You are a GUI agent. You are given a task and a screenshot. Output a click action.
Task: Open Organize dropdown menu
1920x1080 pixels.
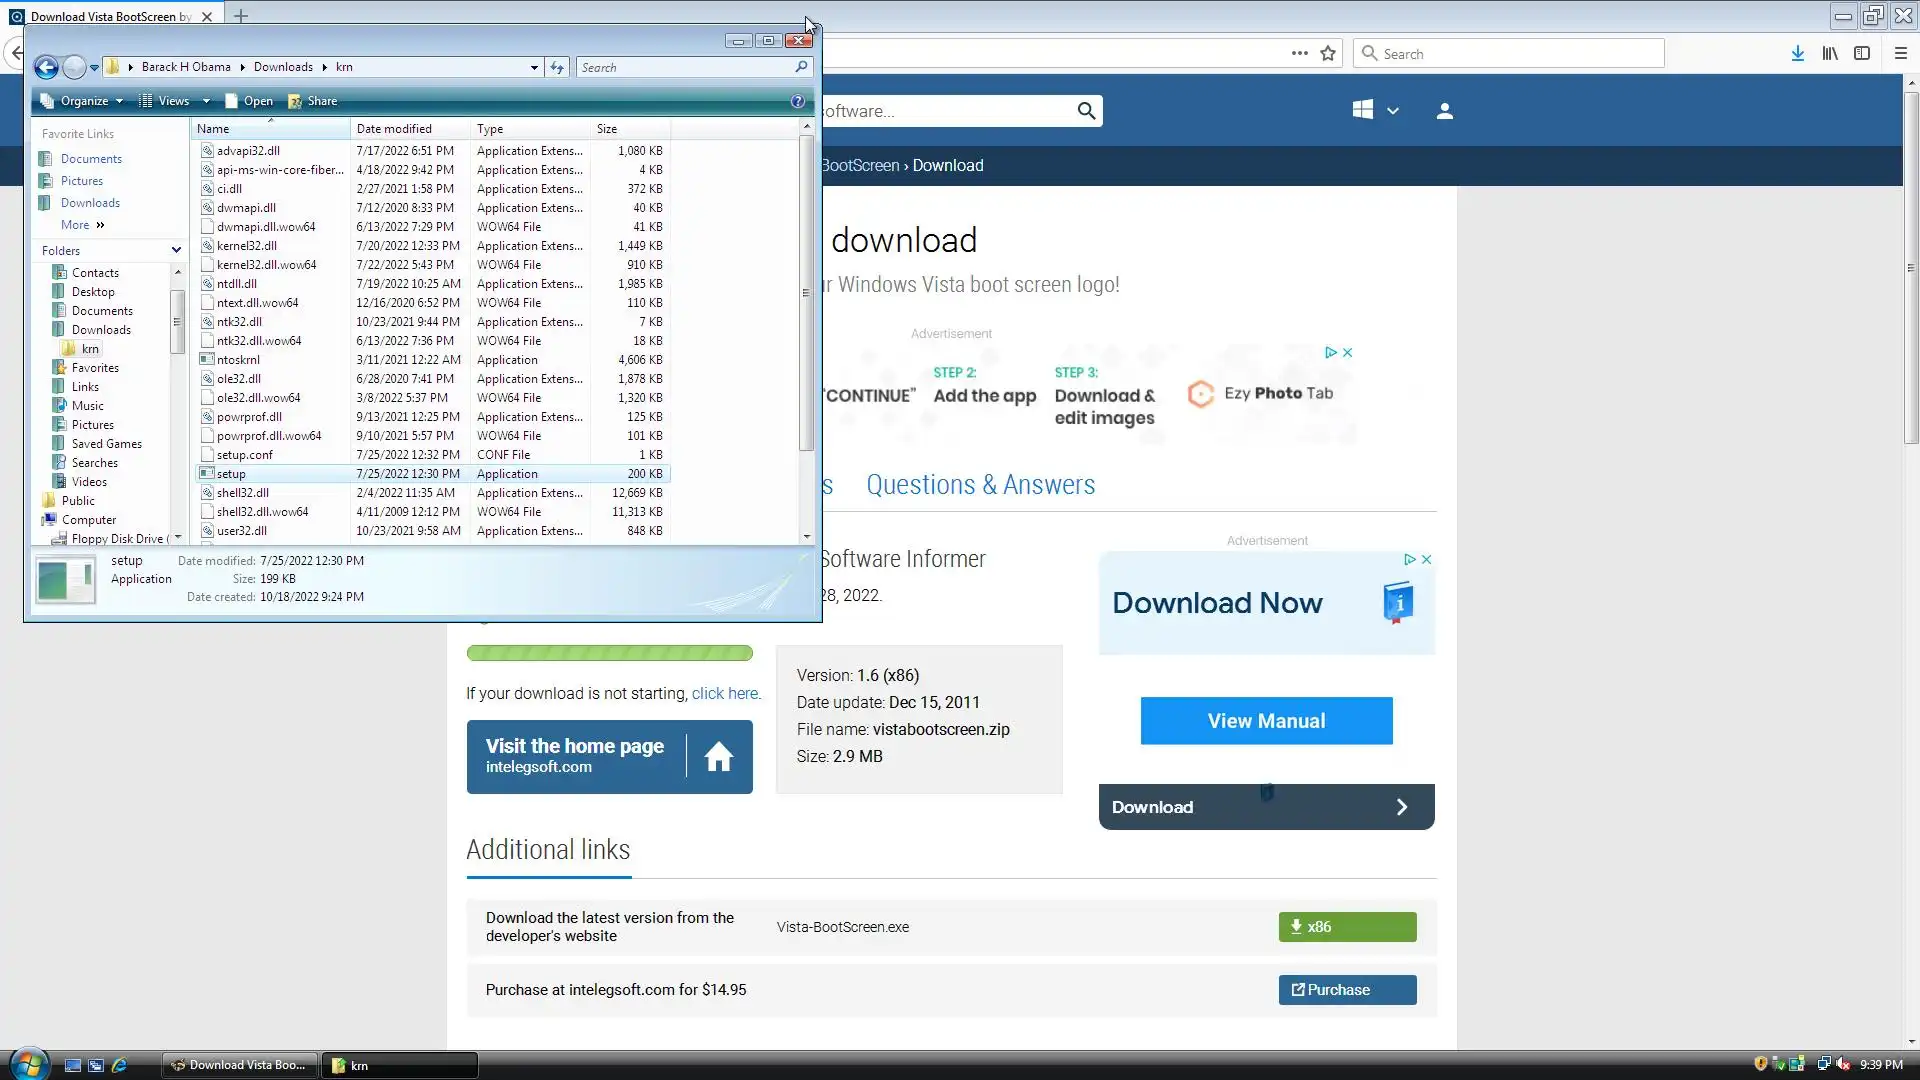coord(84,101)
